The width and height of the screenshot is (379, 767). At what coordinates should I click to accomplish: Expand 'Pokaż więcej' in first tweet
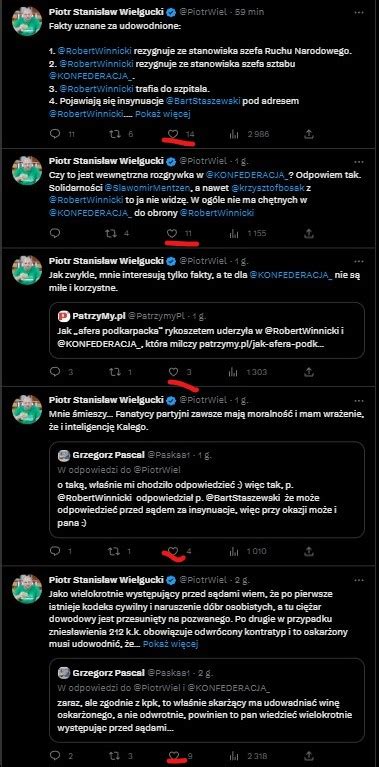pyautogui.click(x=162, y=114)
